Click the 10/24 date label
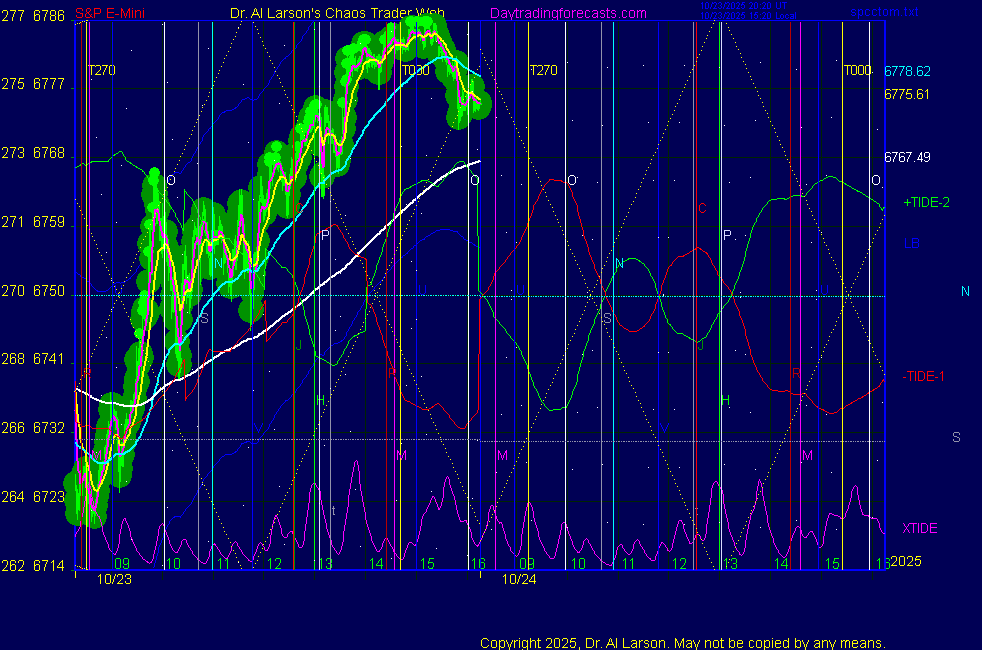The image size is (982, 650). pos(518,579)
